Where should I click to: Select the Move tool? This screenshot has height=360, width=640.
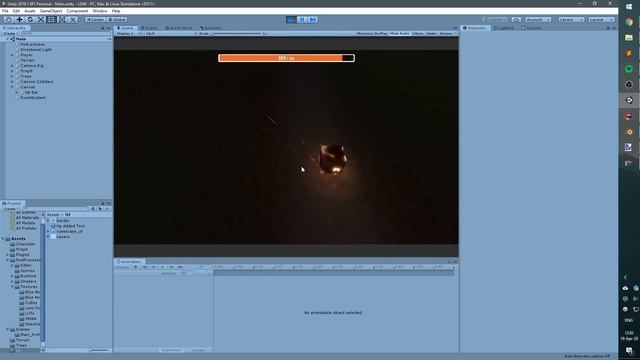pyautogui.click(x=19, y=20)
